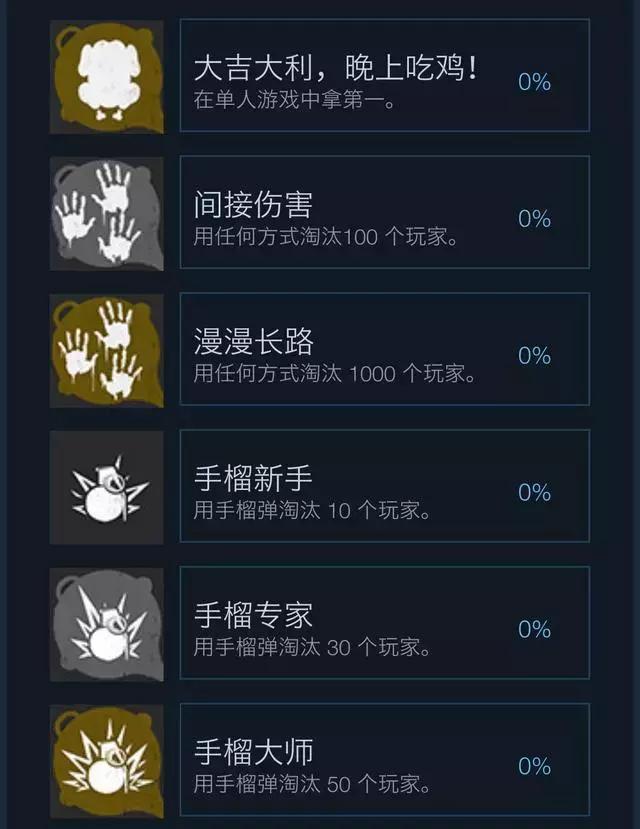Click the golden 手榴大师 grenade icon
This screenshot has height=829, width=640.
pyautogui.click(x=107, y=761)
